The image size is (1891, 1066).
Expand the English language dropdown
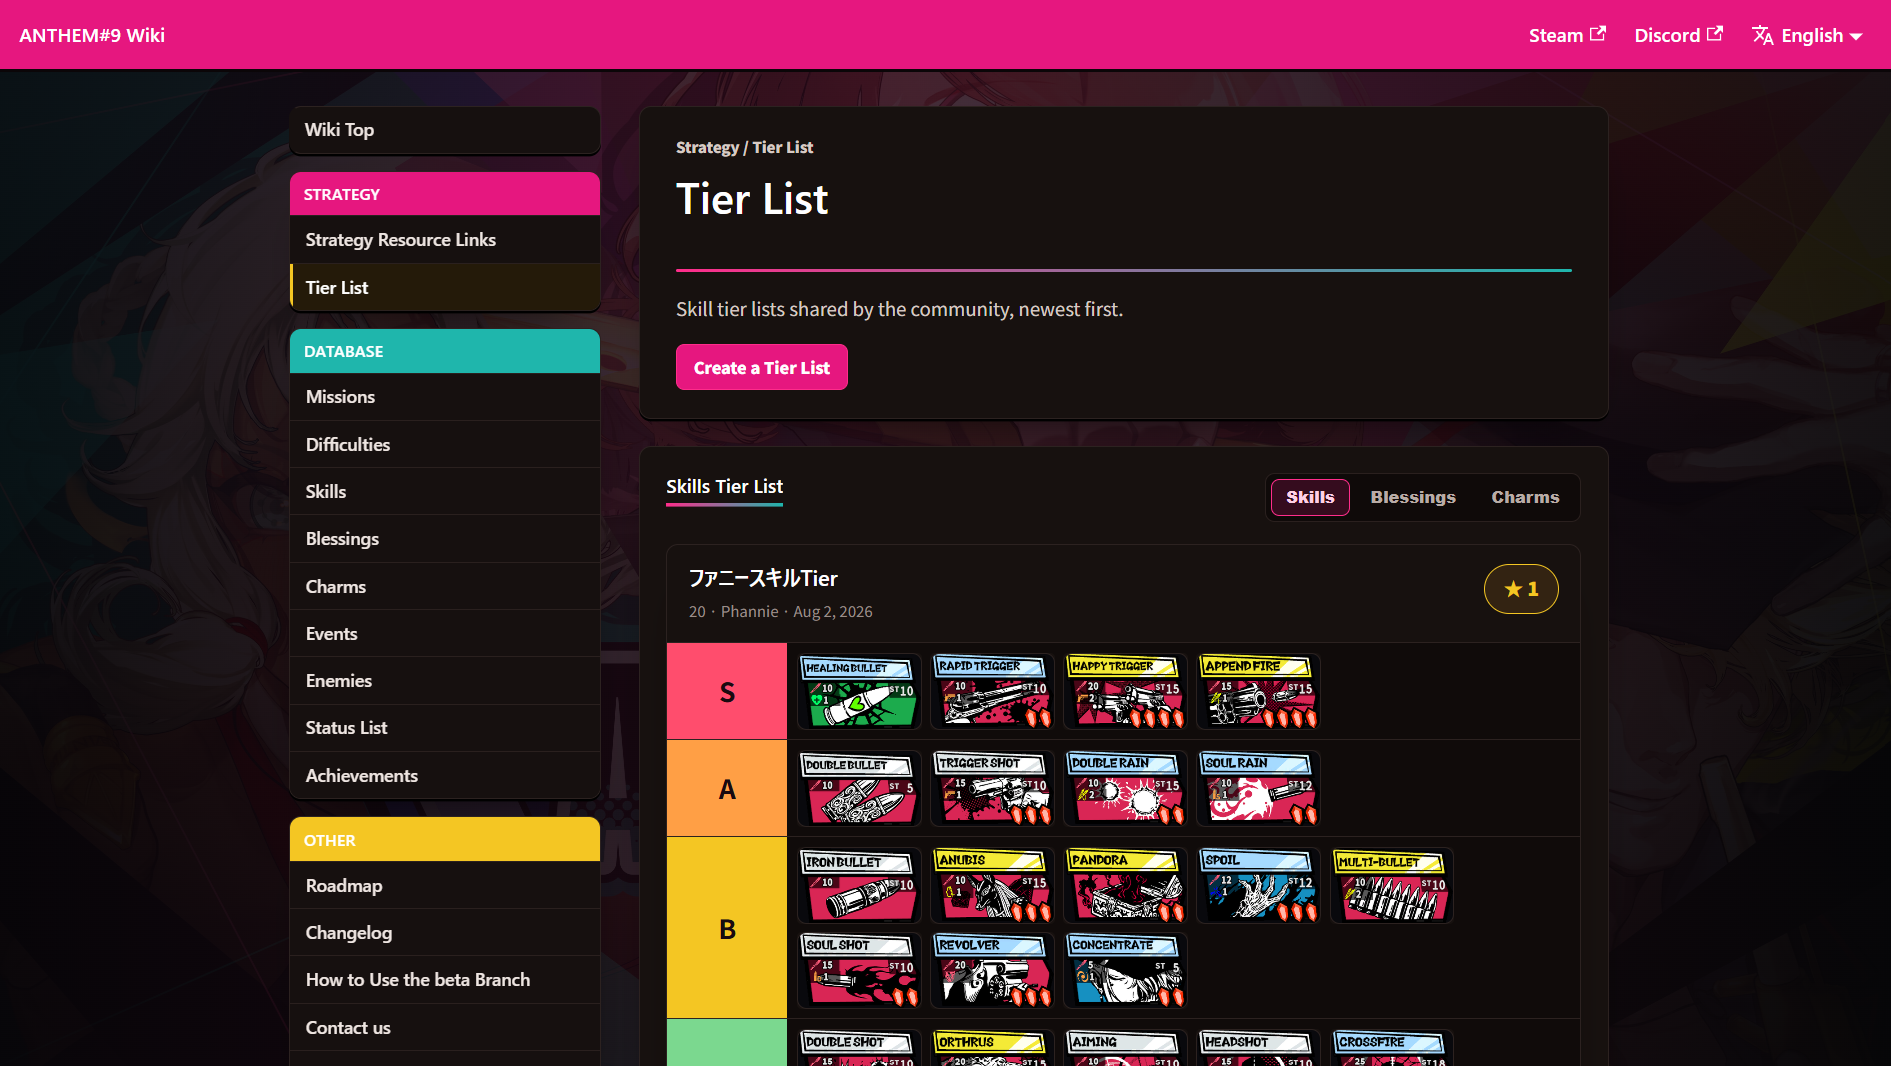click(1808, 35)
